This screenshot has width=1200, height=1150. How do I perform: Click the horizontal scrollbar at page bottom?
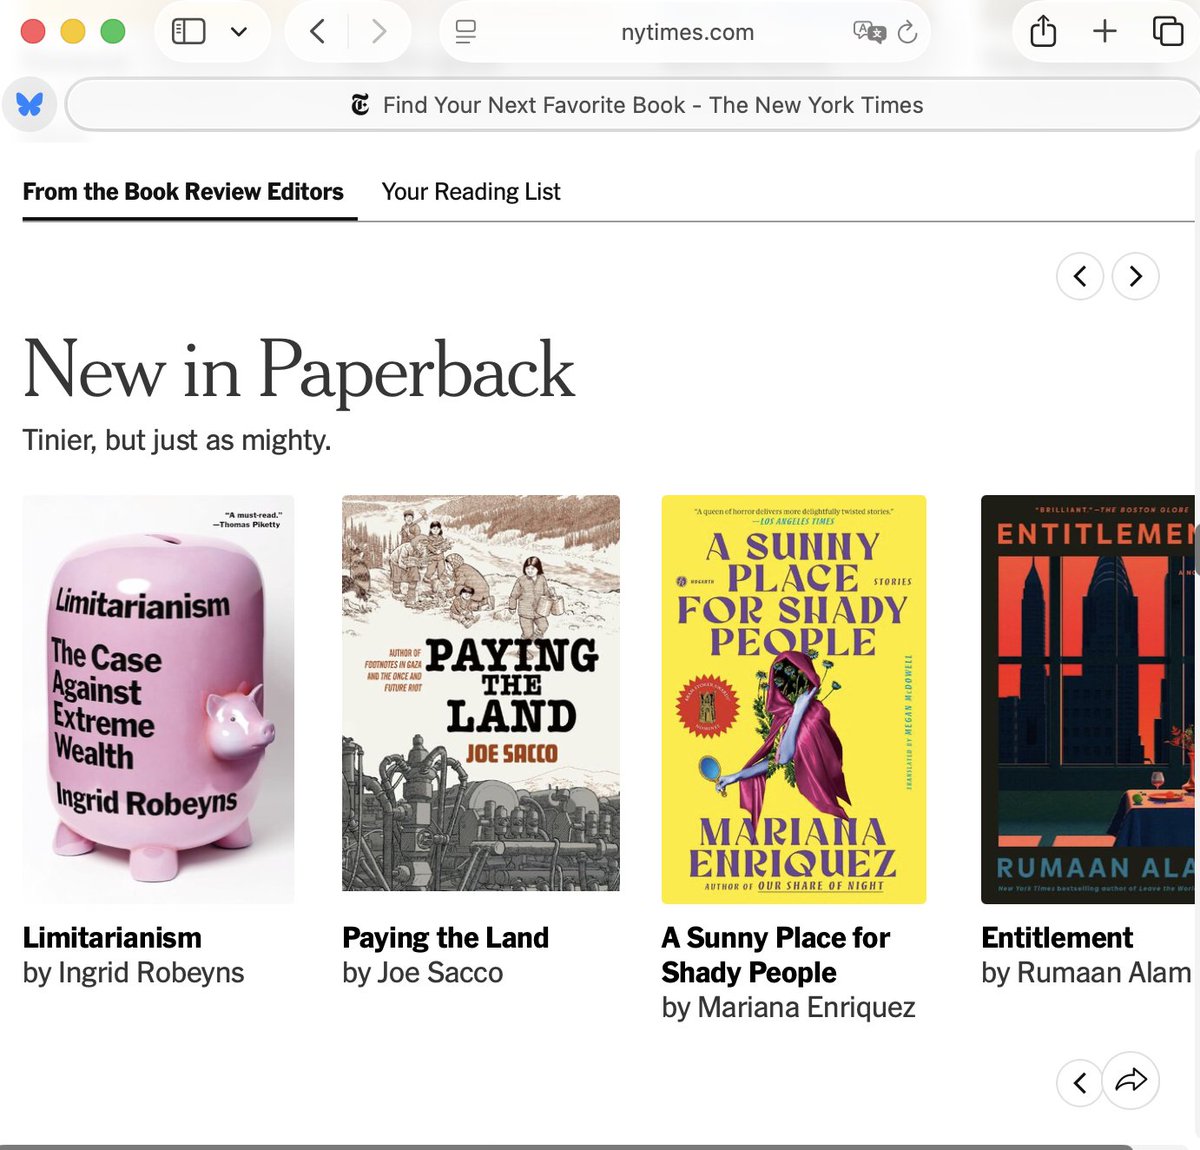point(566,1146)
